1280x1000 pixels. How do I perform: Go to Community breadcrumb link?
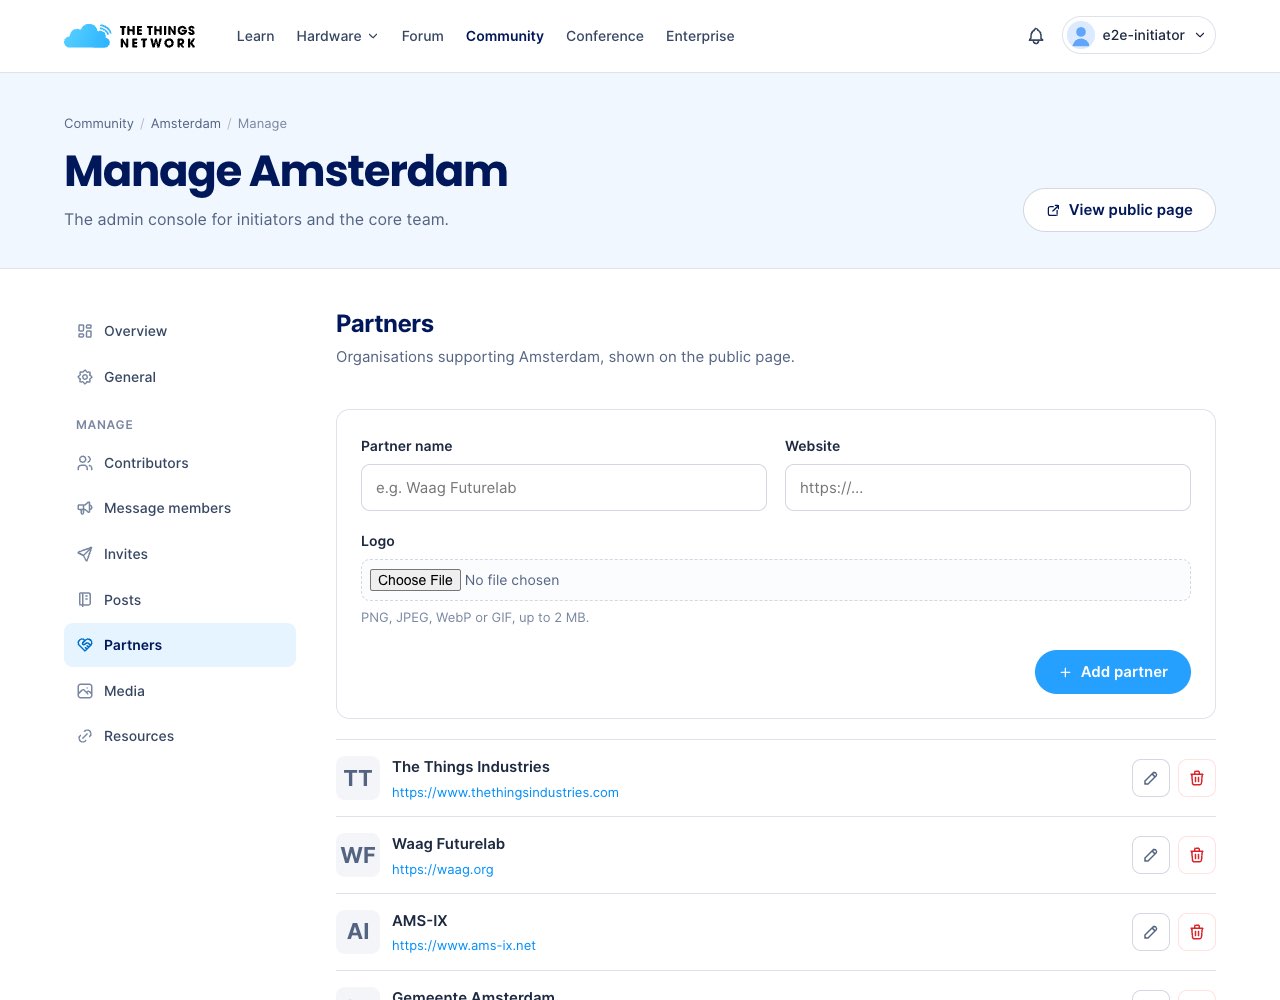point(99,124)
